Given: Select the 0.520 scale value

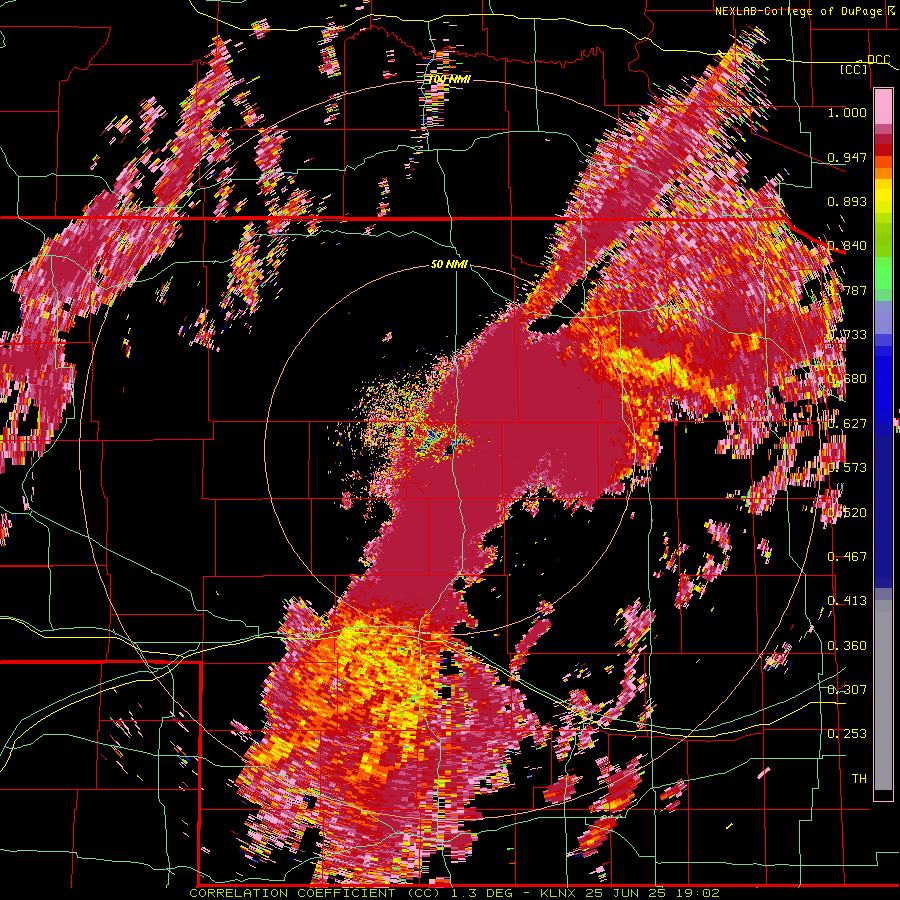Looking at the screenshot, I should click(x=847, y=512).
